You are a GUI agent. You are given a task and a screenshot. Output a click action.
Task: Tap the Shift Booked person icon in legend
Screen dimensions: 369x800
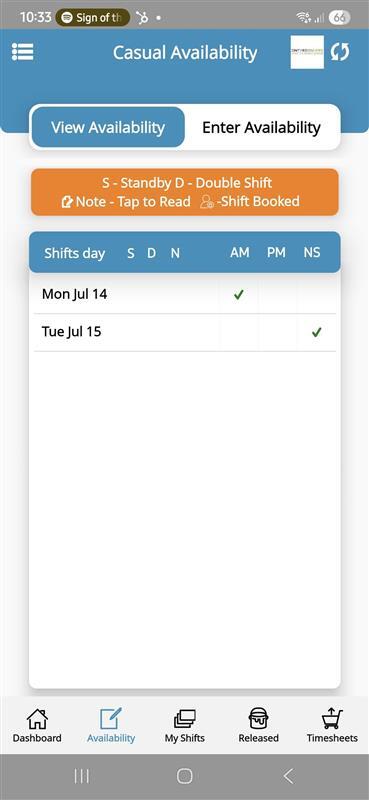(207, 202)
